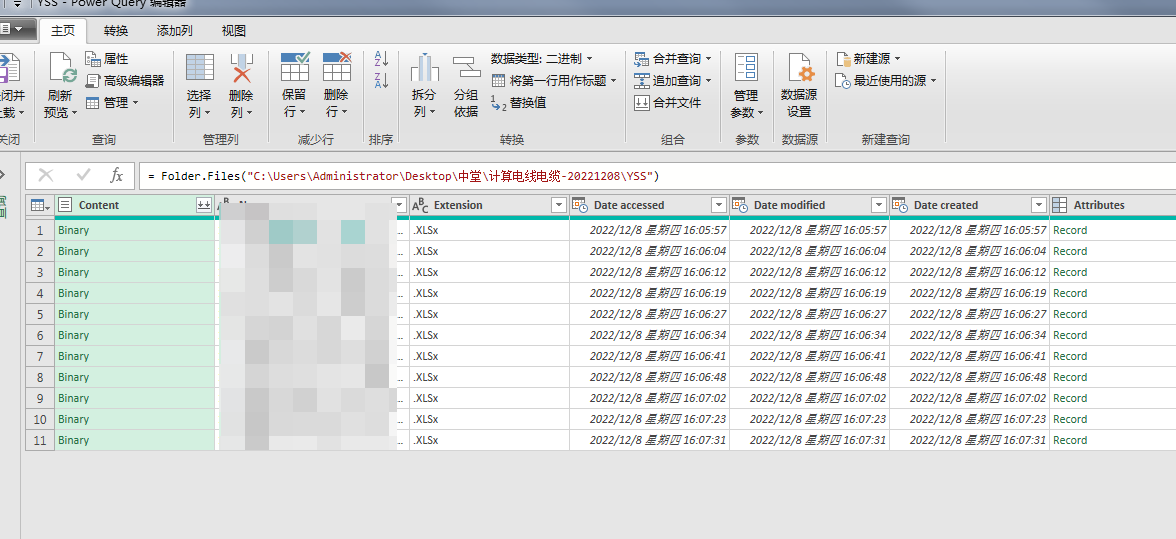This screenshot has height=539, width=1176.
Task: Switch to the 视图 ribbon tab
Action: 234,31
